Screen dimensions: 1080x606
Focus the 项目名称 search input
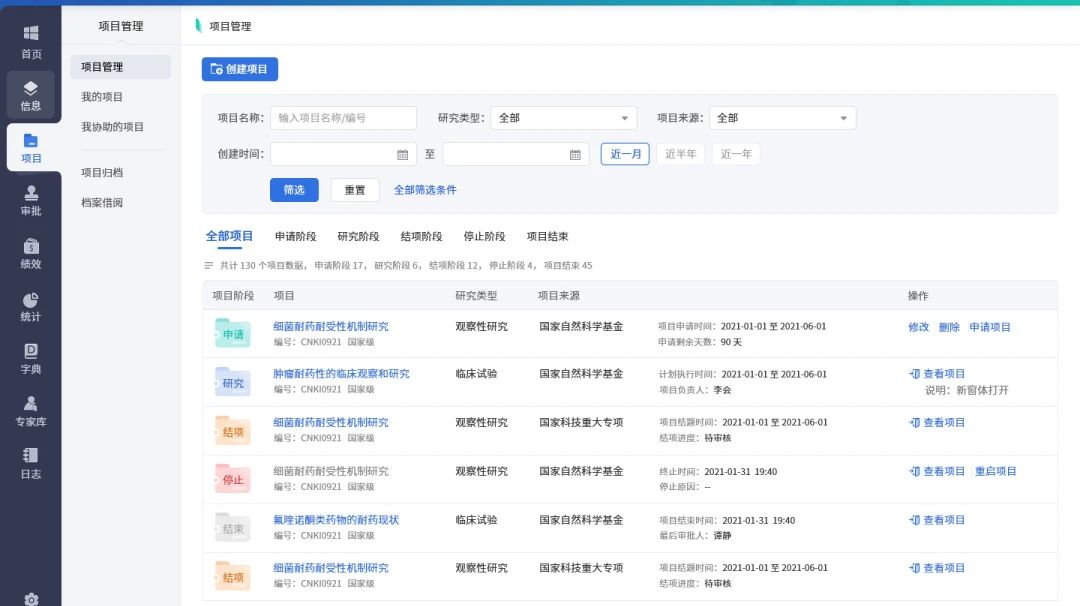[343, 118]
